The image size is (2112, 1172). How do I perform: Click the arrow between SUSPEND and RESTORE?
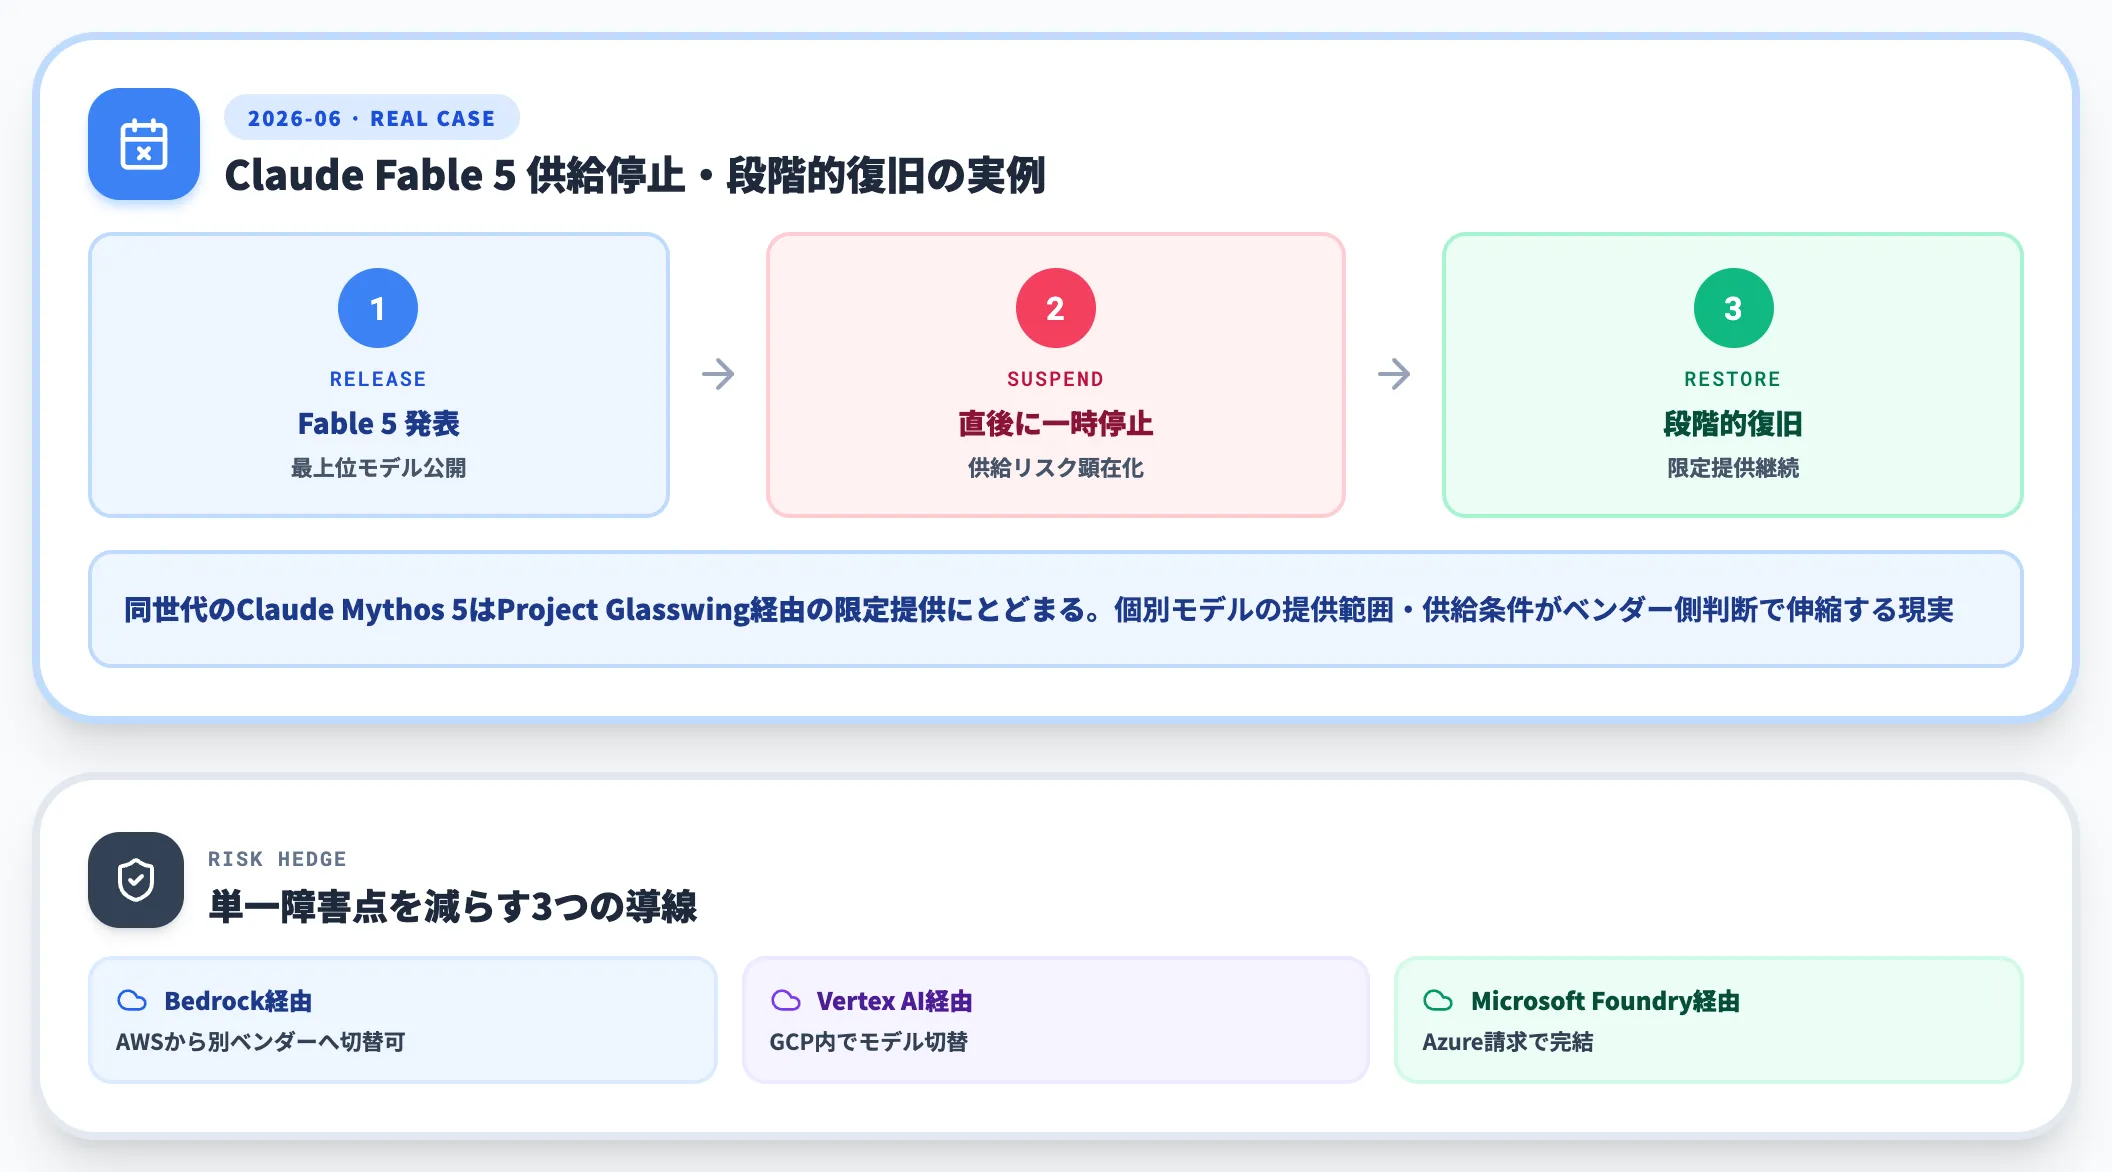(1394, 375)
